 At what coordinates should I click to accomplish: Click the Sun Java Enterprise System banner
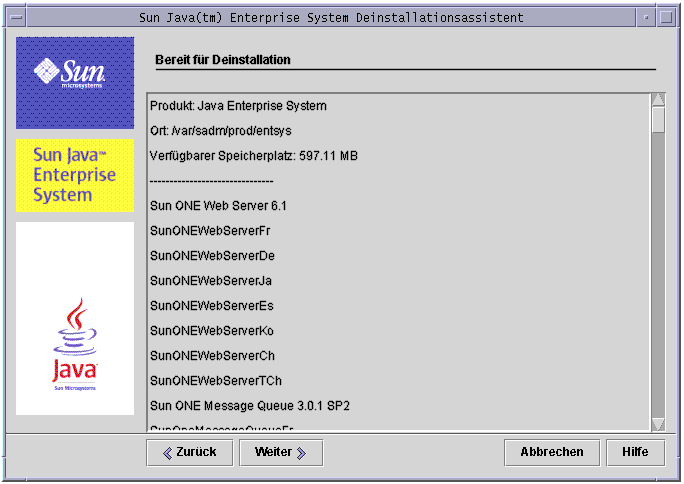pyautogui.click(x=75, y=175)
